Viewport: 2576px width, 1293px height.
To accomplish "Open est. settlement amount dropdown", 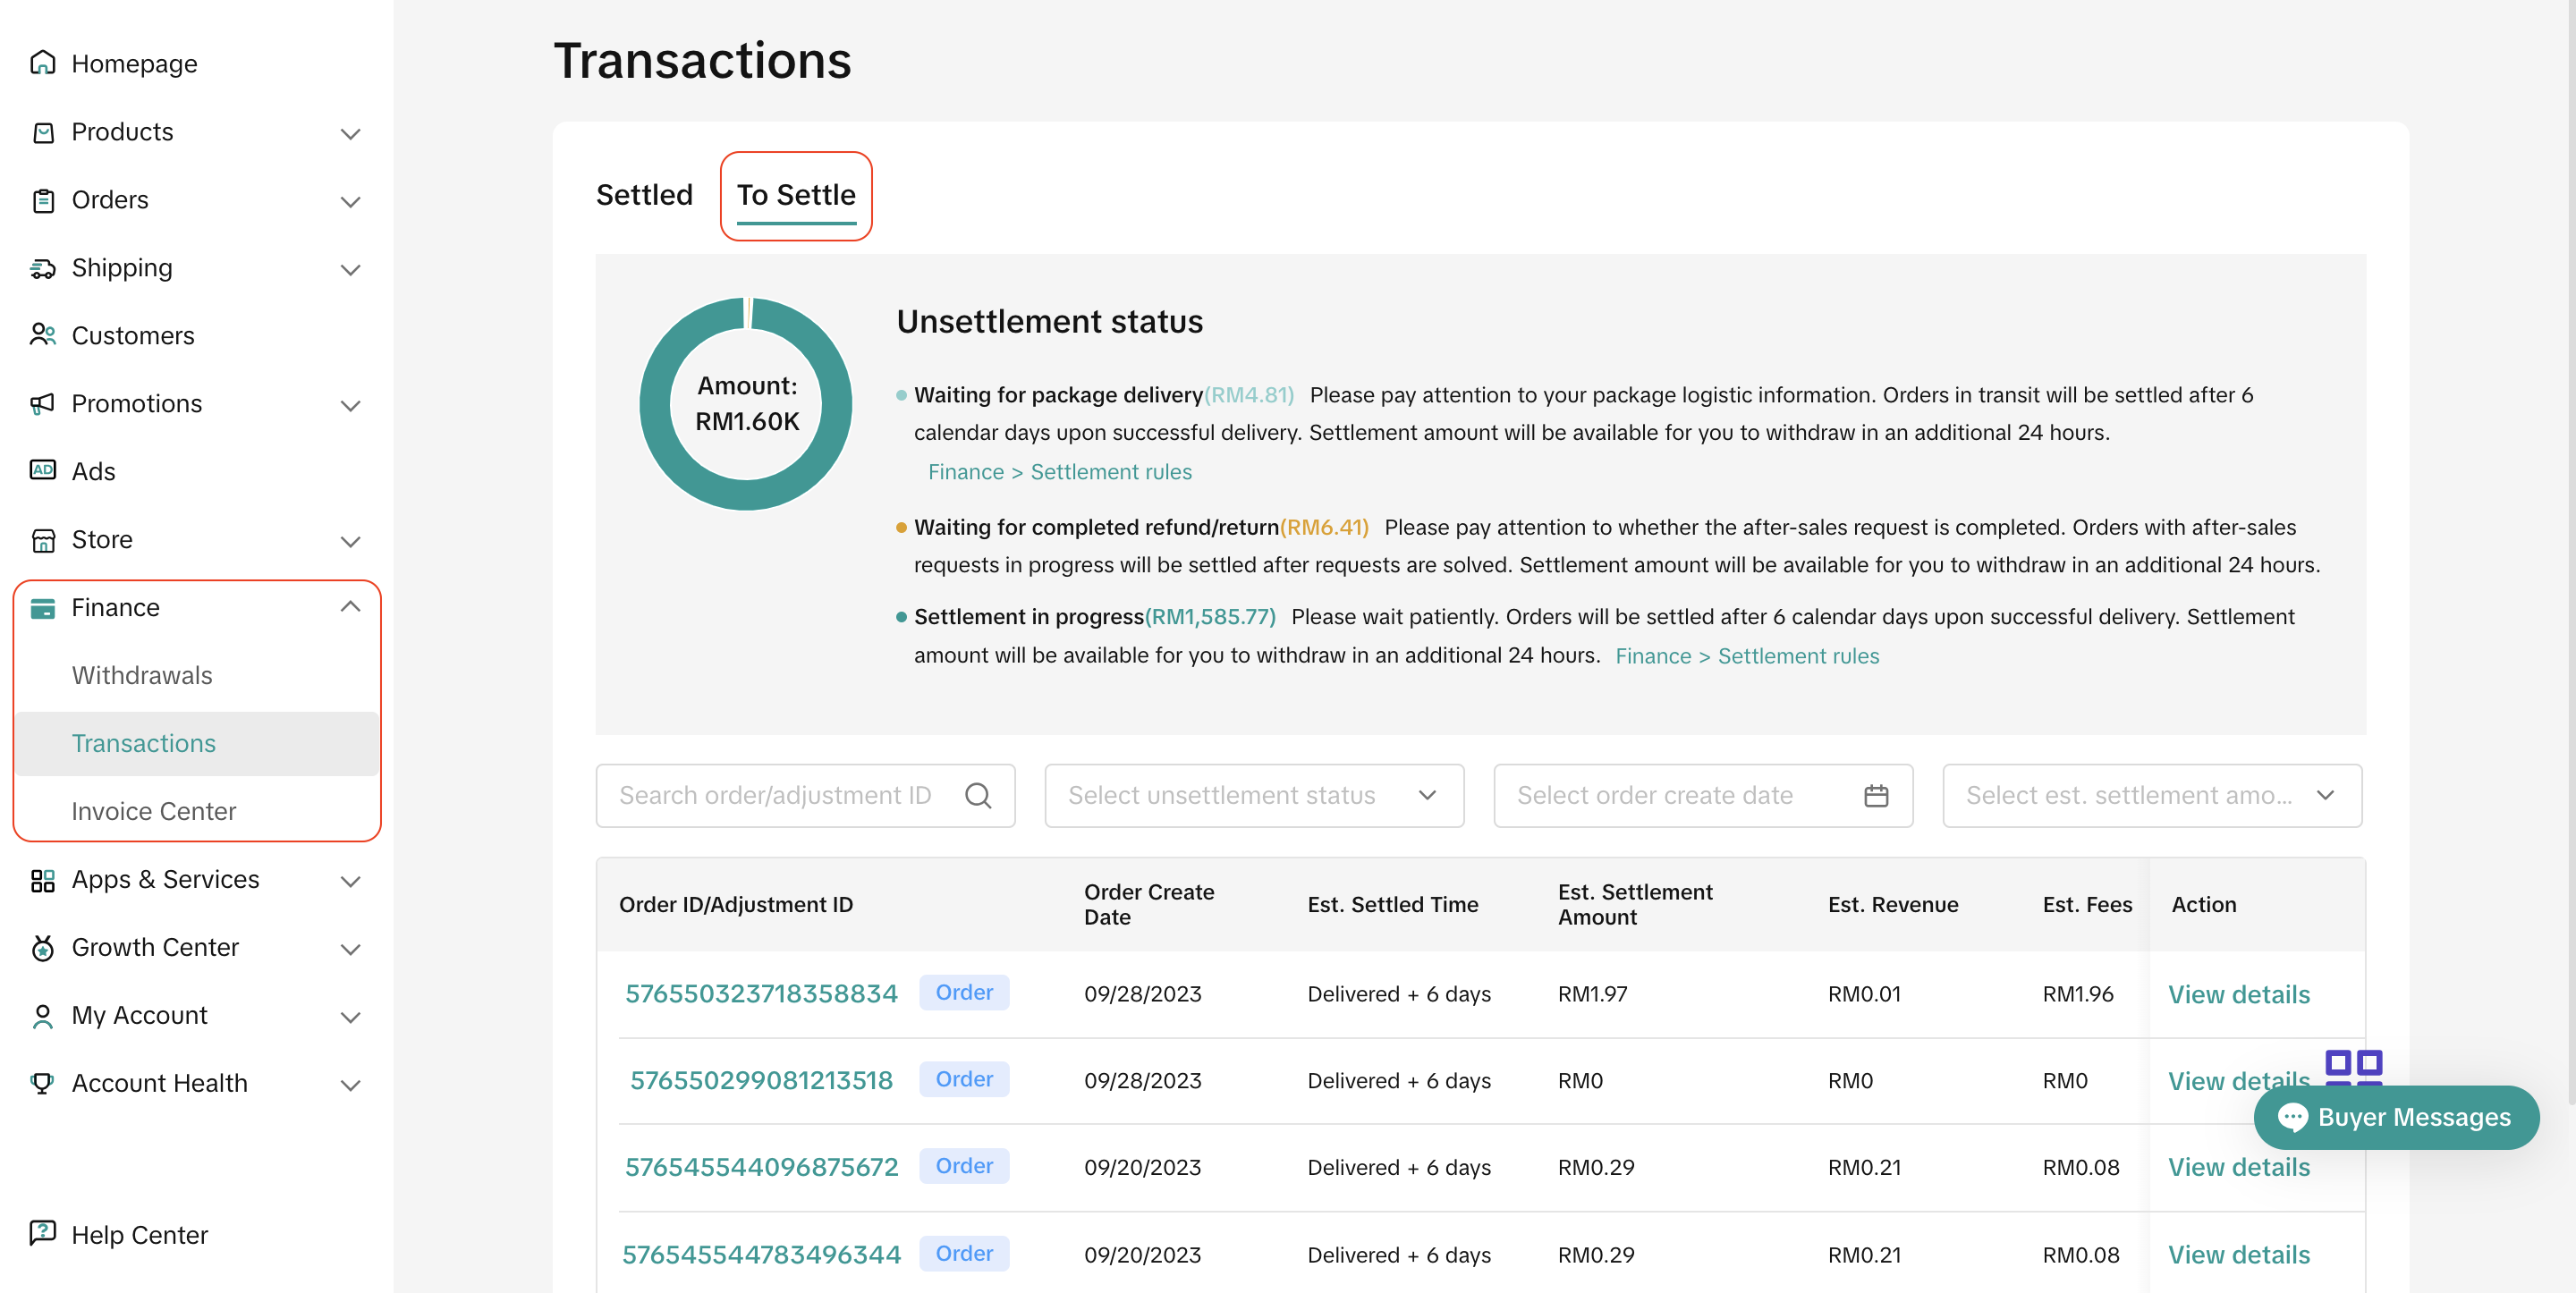I will click(x=2151, y=796).
